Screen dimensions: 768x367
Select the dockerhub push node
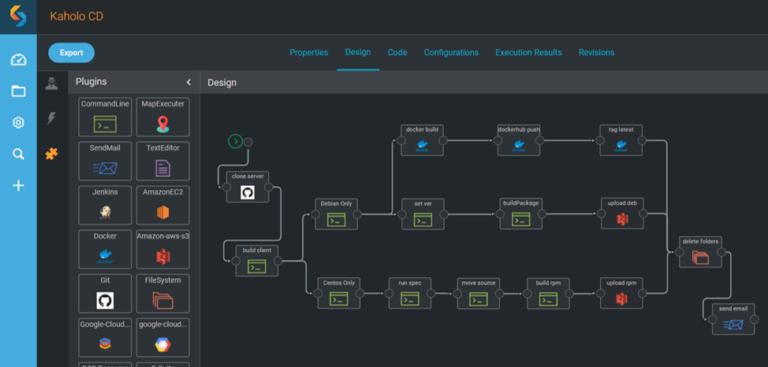coord(519,140)
